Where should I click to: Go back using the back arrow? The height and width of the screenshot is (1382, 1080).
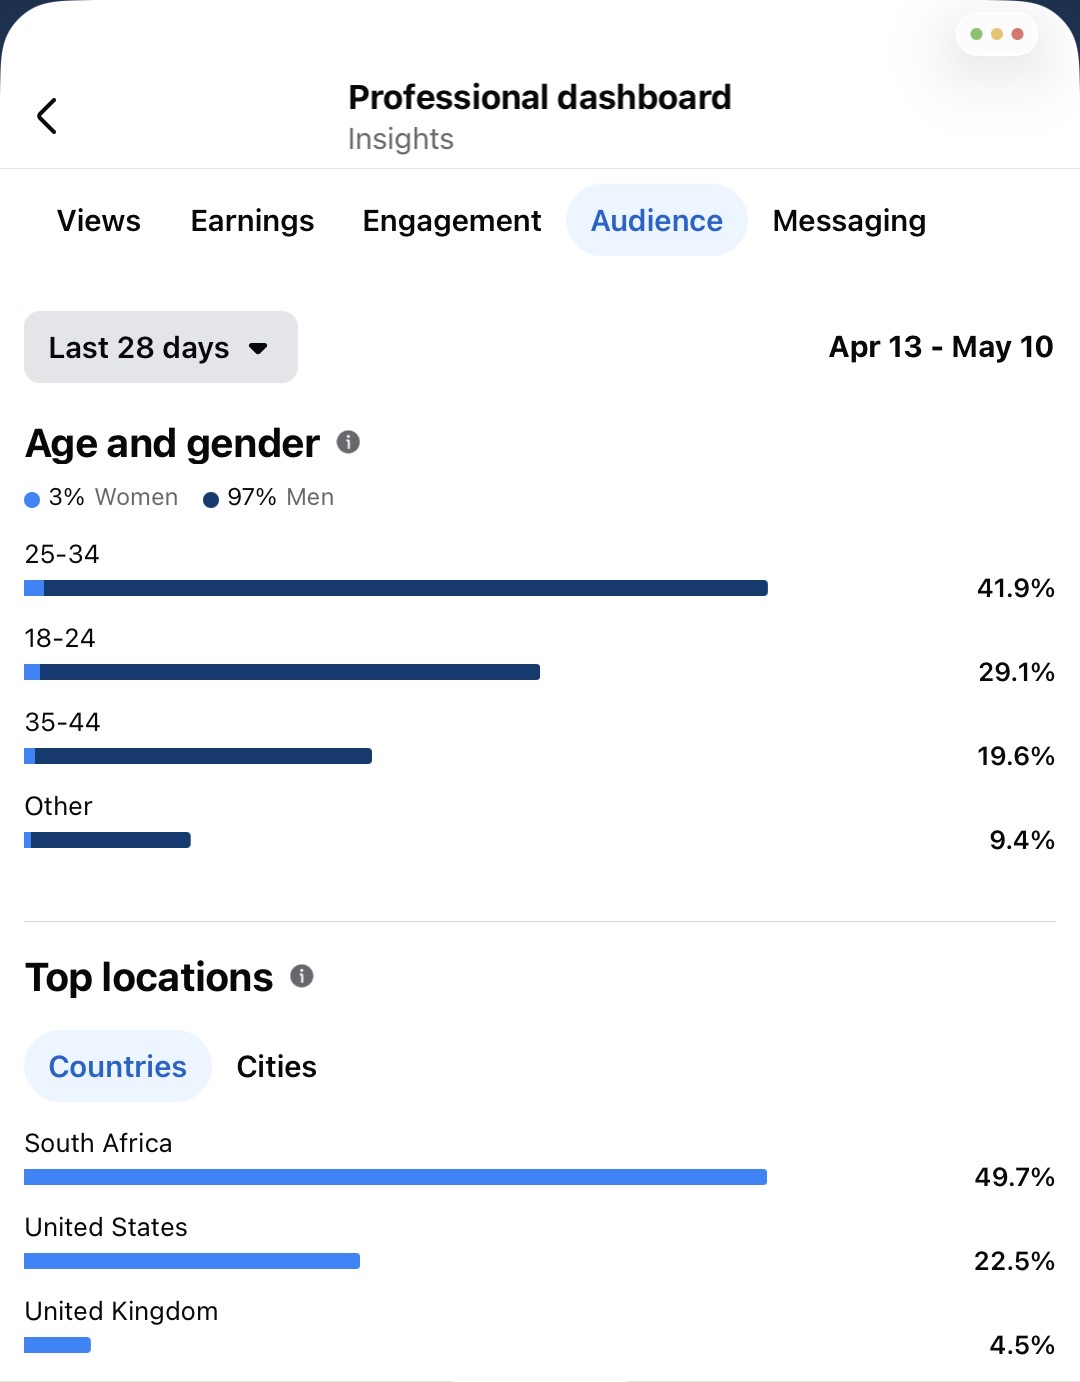(x=47, y=116)
